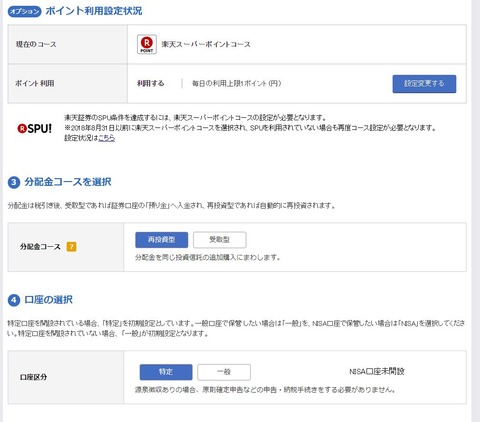This screenshot has width=480, height=422.
Task: Choose the 特定 account type
Action: (x=166, y=372)
